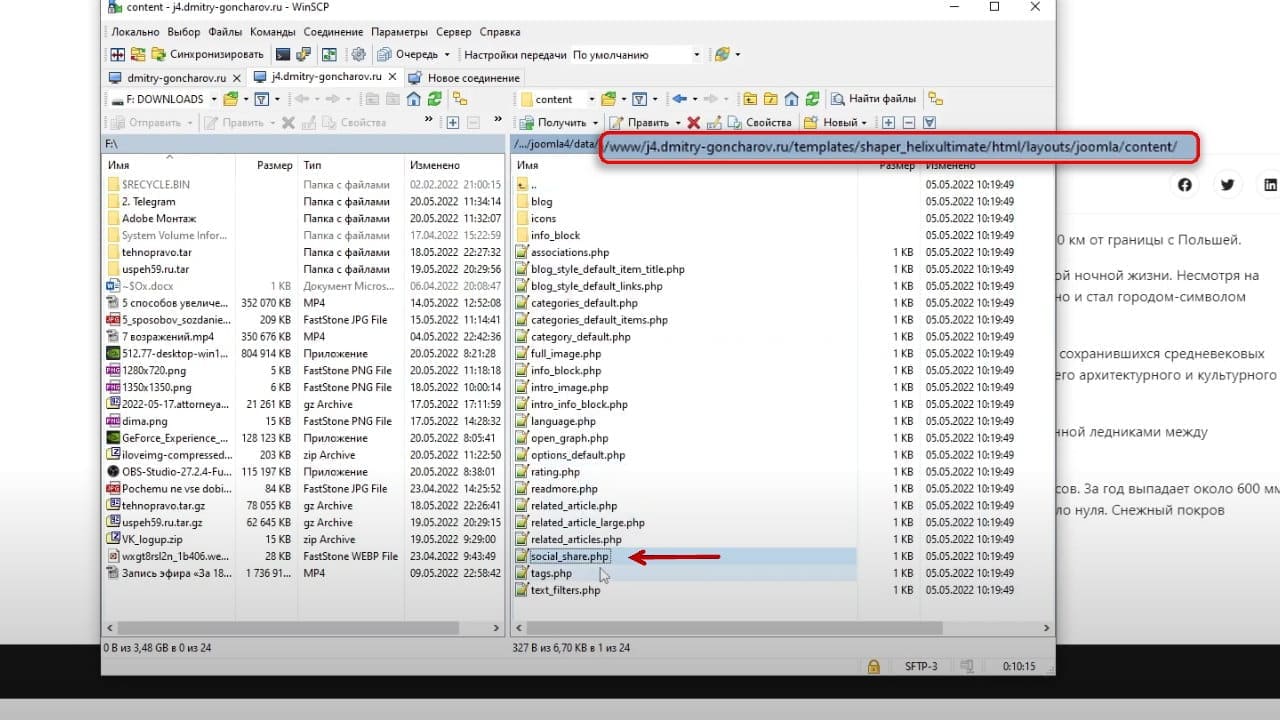
Task: Select the remote blog folder
Action: (541, 201)
